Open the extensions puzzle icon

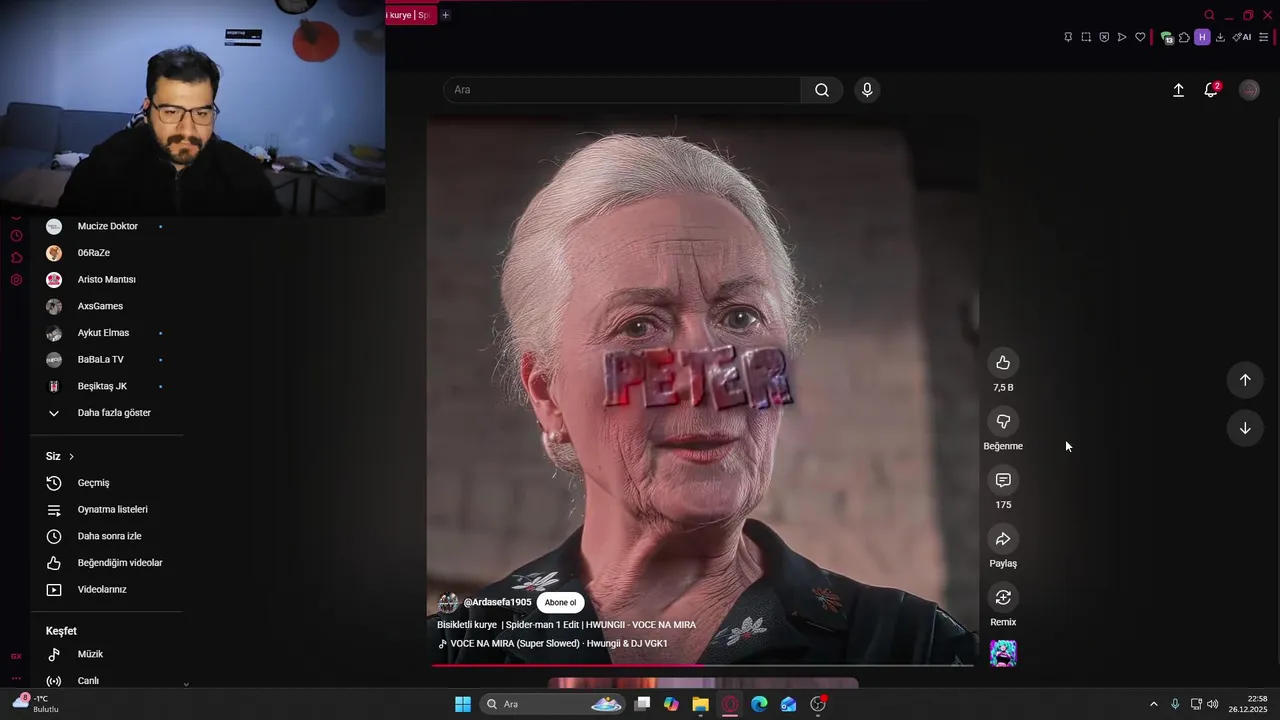1184,37
